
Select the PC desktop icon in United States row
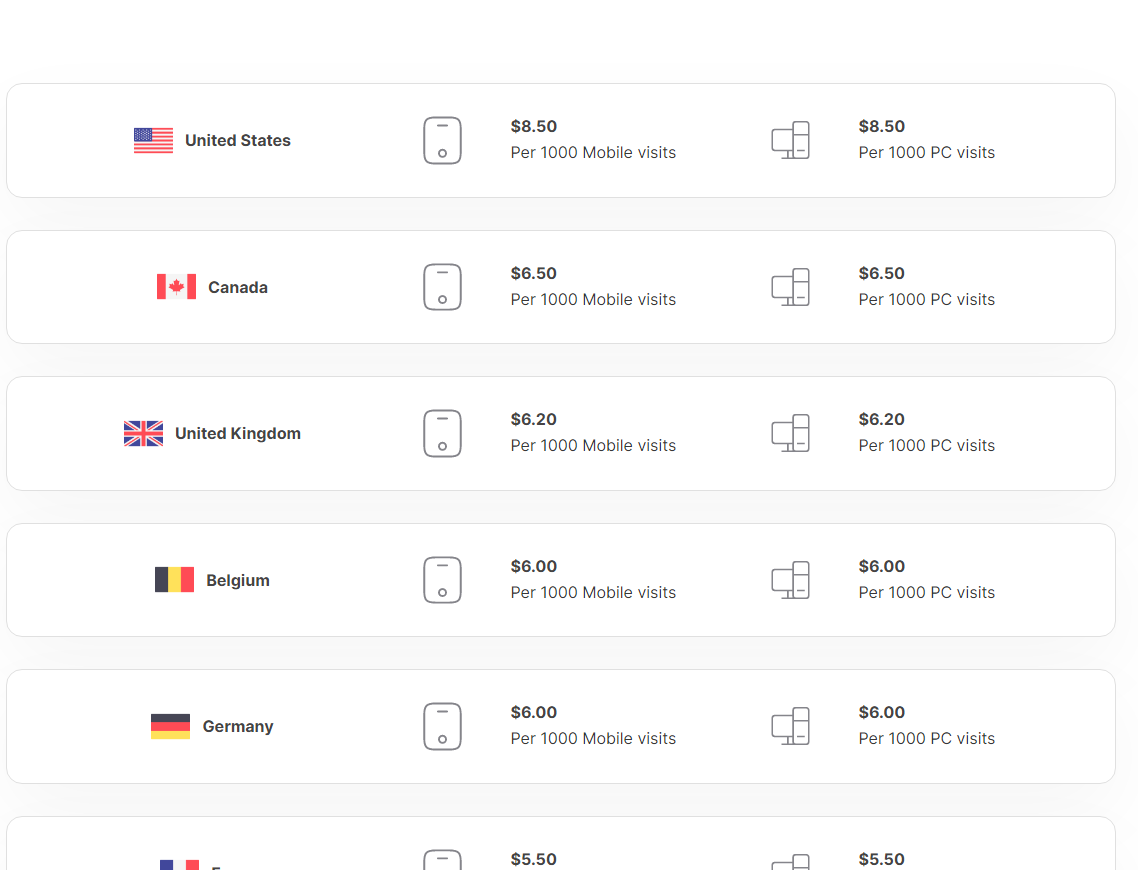pos(790,140)
